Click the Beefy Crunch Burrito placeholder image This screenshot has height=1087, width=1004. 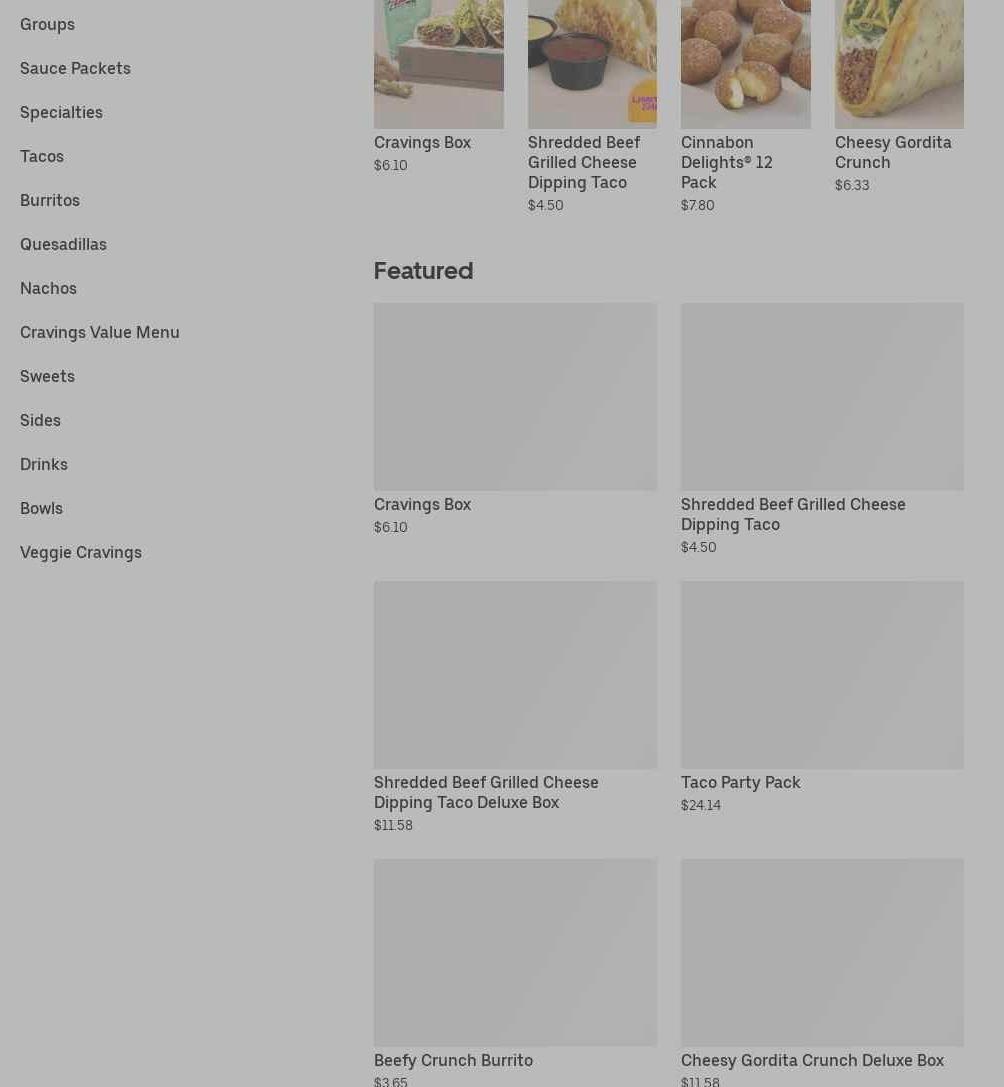[515, 953]
